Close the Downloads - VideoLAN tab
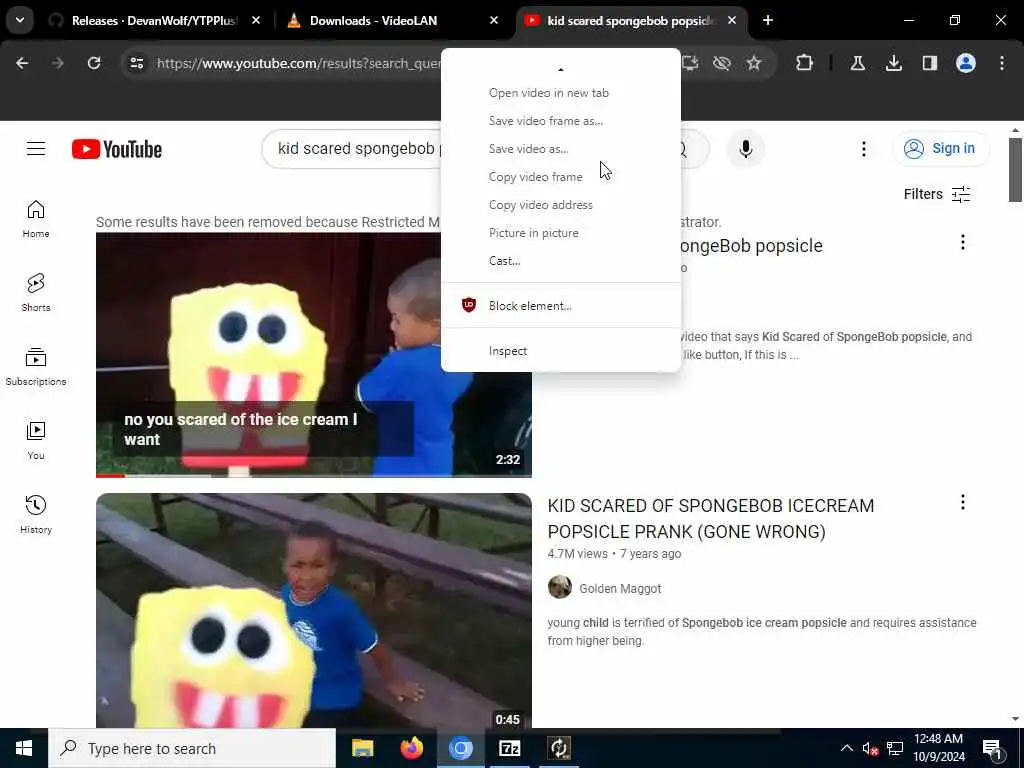The width and height of the screenshot is (1024, 768). (494, 21)
